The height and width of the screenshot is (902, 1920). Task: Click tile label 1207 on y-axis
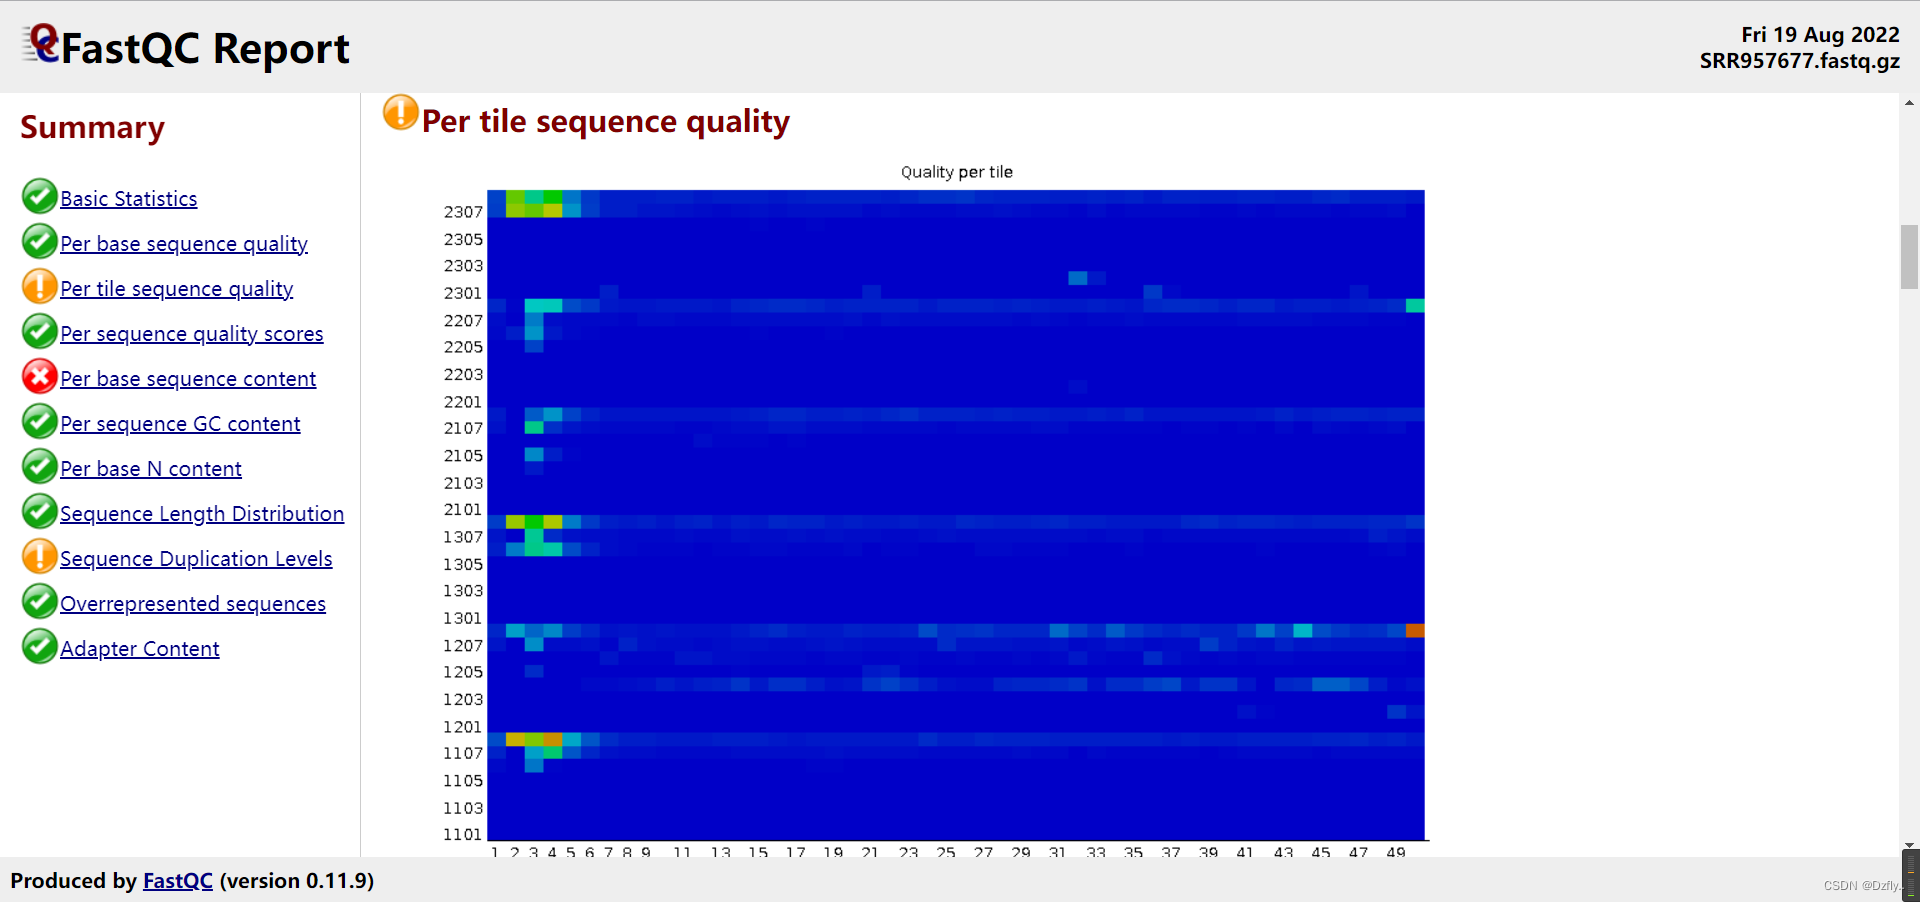(463, 645)
